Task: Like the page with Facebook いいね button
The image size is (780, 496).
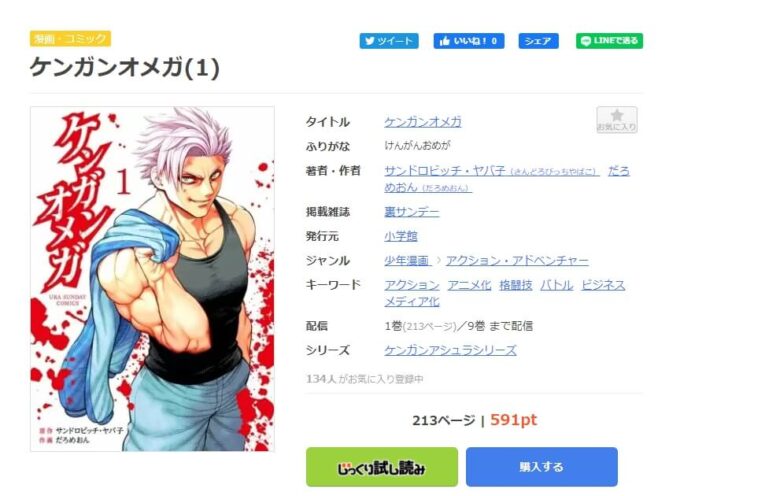Action: (469, 41)
